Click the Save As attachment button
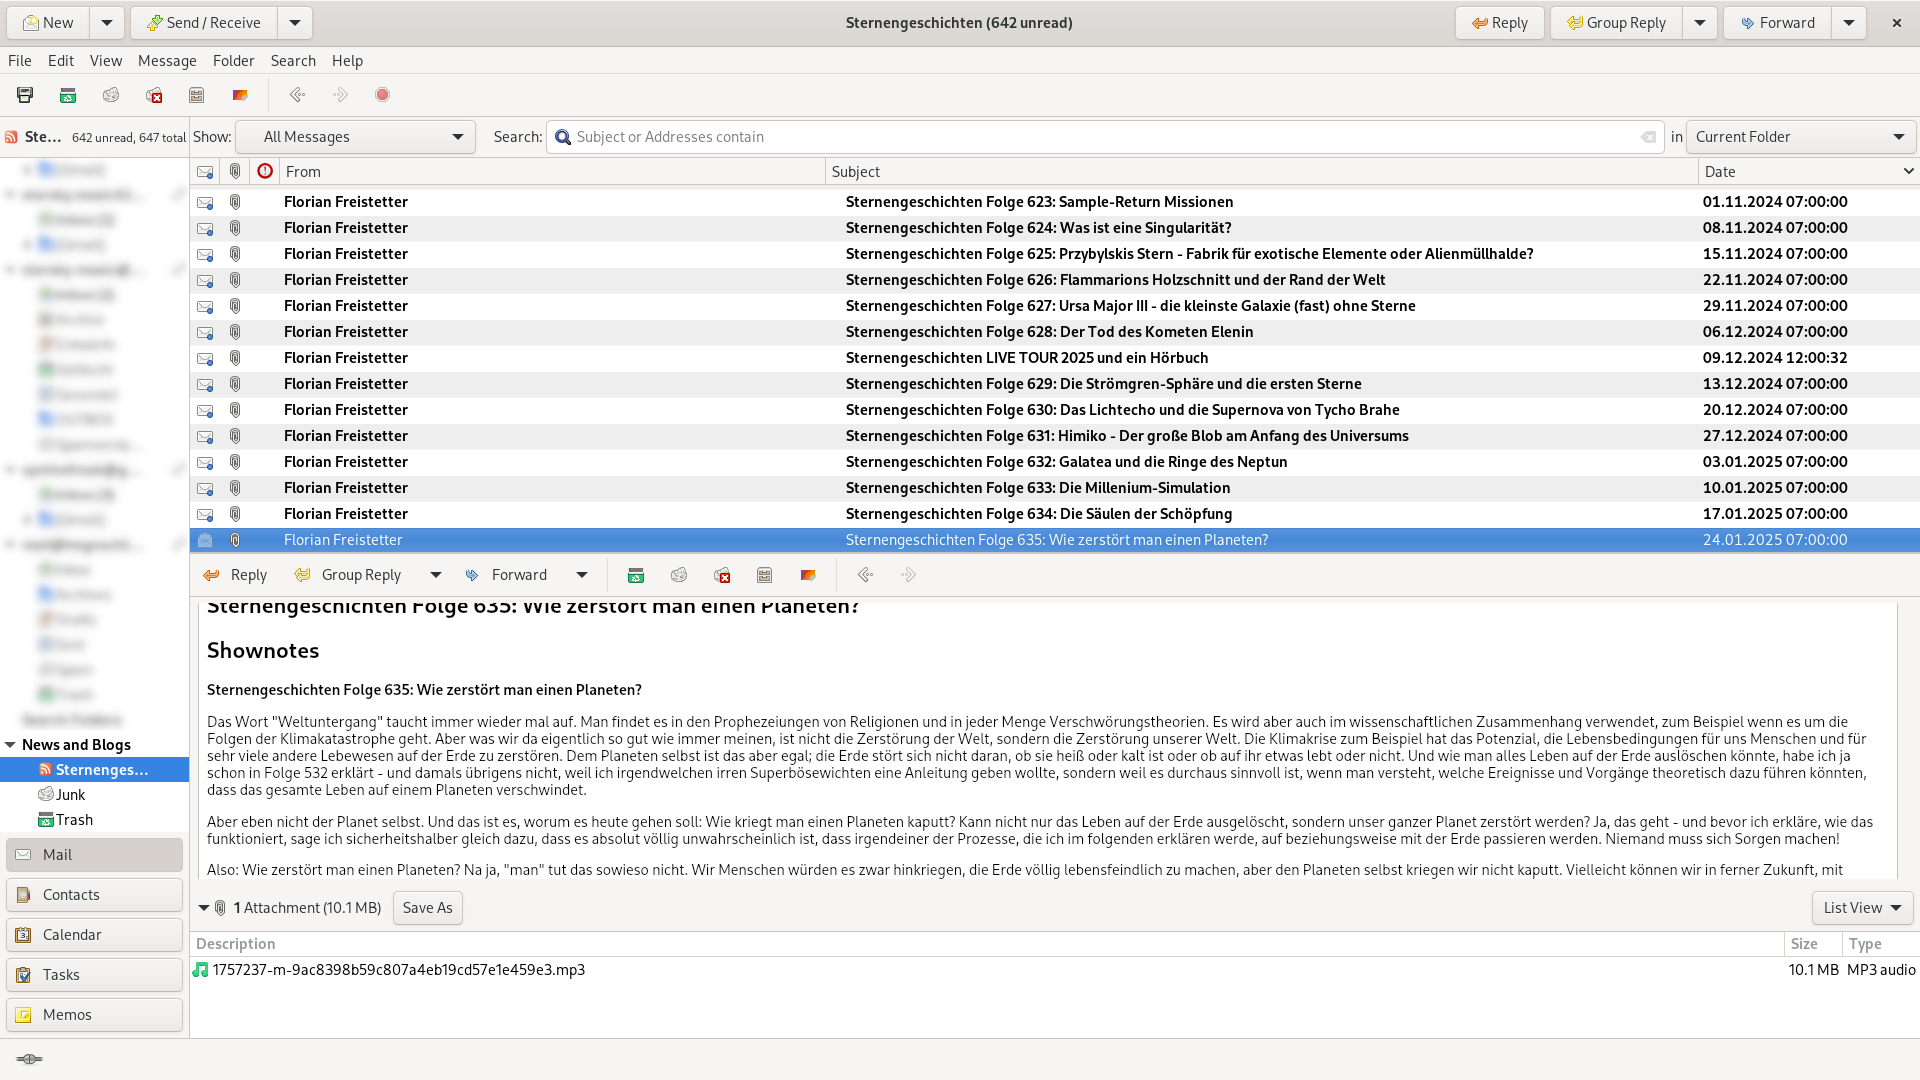The width and height of the screenshot is (1920, 1080). tap(427, 908)
